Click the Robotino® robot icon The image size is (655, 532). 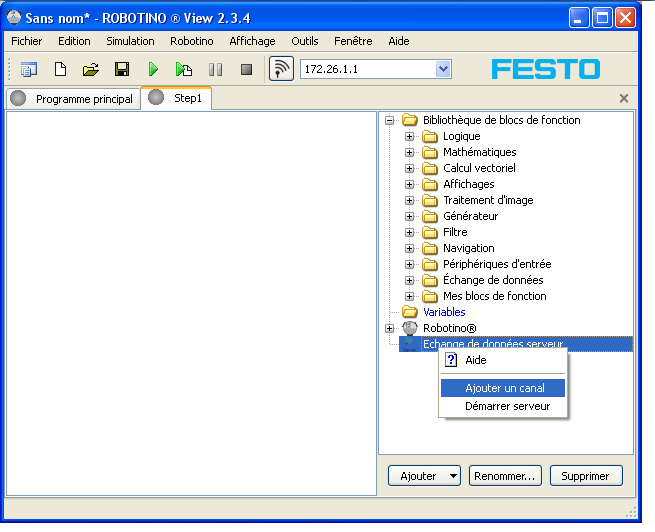click(x=409, y=328)
